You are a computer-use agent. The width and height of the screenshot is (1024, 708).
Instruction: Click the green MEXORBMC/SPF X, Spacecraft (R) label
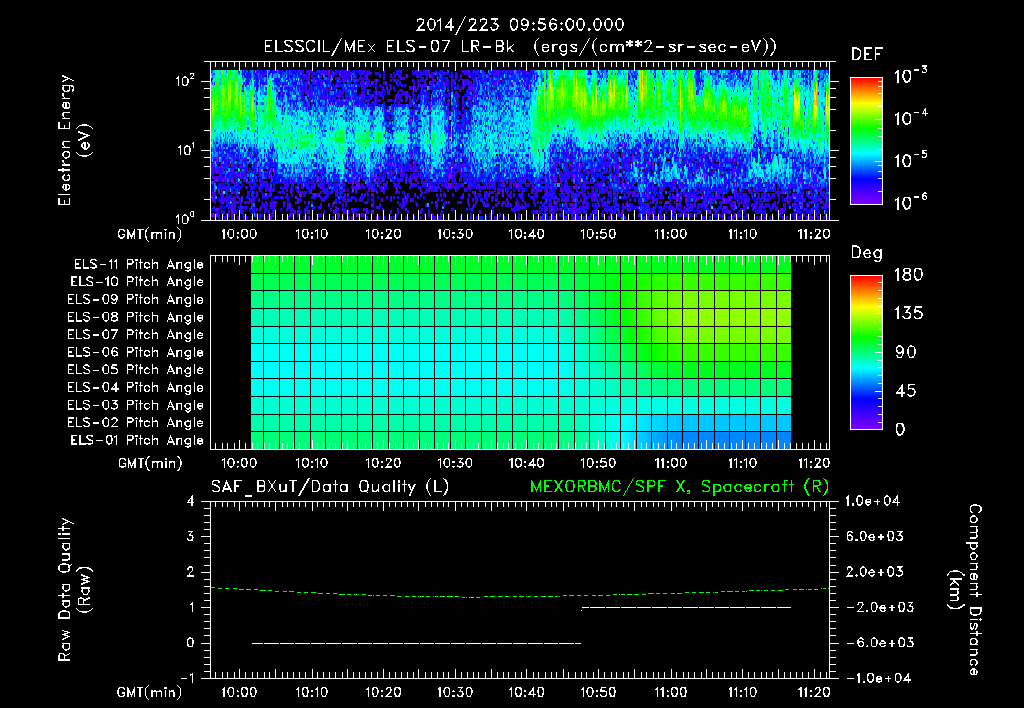(x=679, y=487)
